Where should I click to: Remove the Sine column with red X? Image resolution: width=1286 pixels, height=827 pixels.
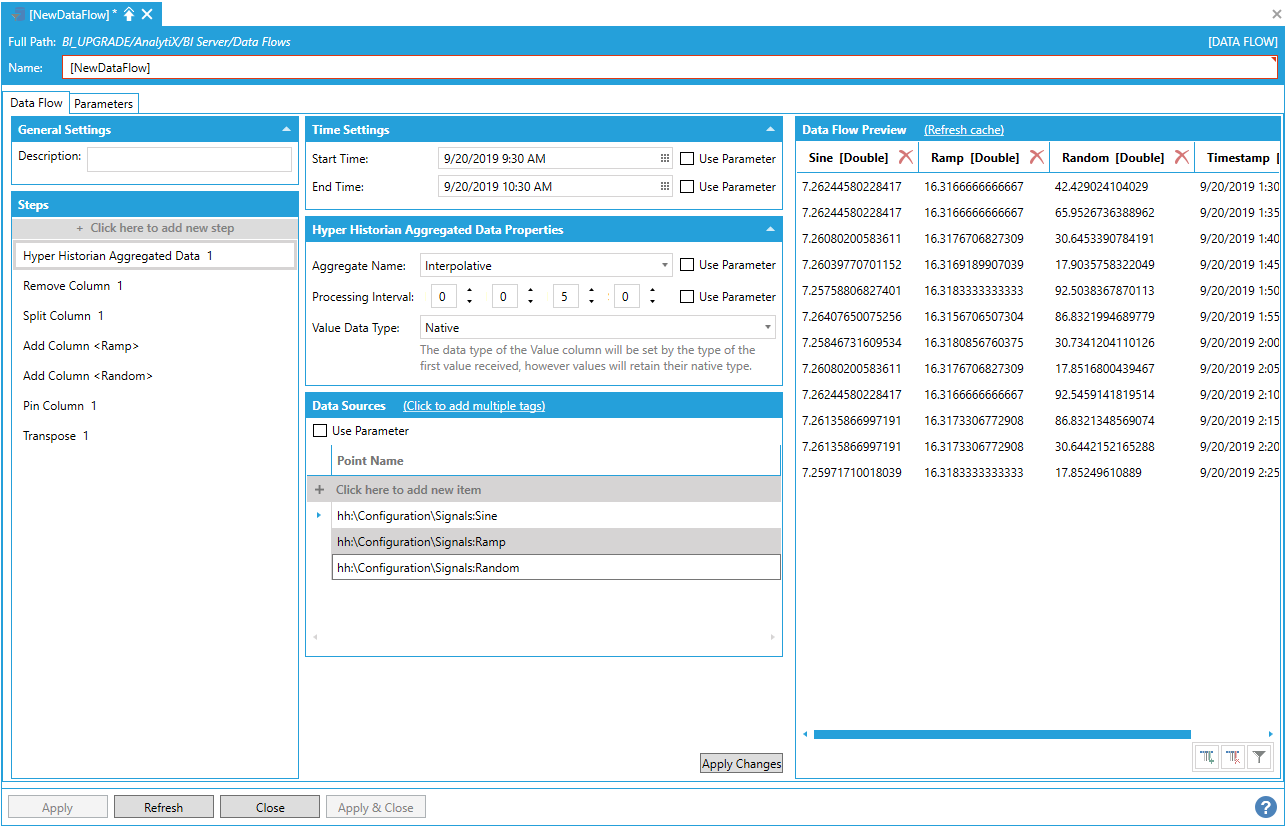(x=905, y=157)
